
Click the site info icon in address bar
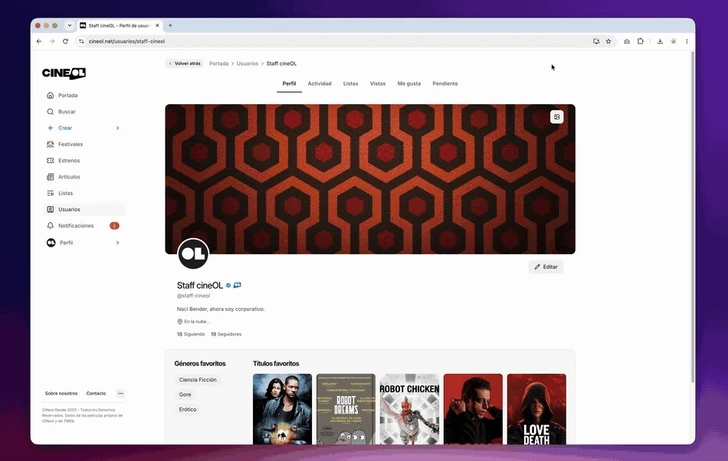click(81, 41)
